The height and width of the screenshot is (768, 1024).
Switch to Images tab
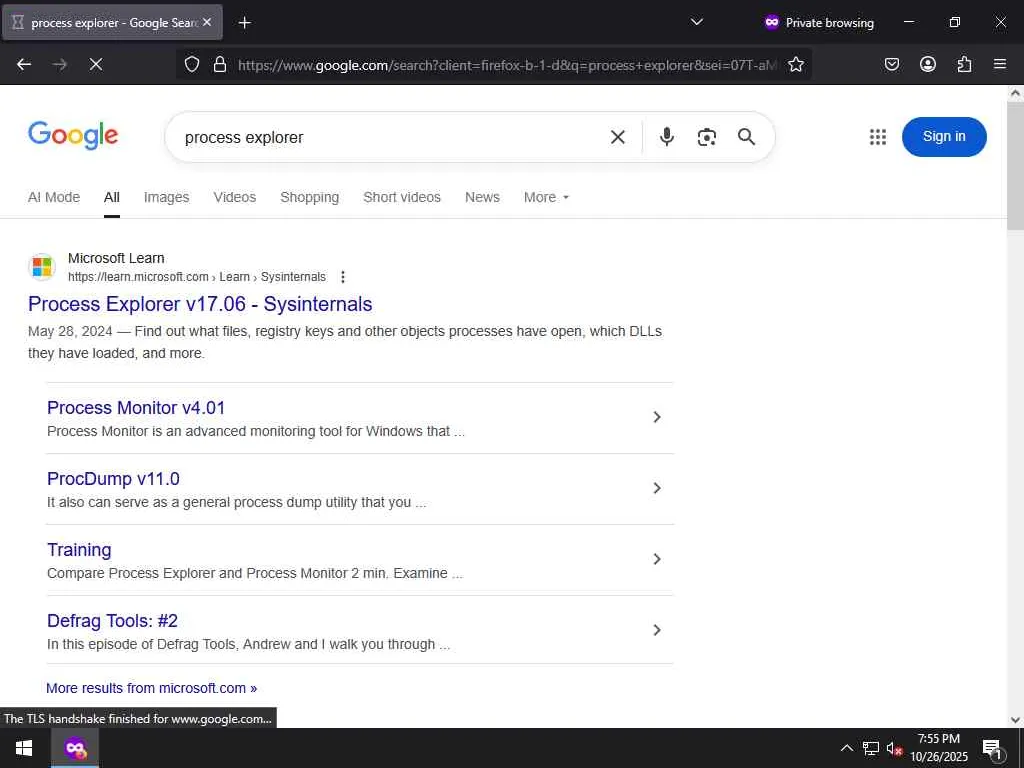tap(167, 197)
